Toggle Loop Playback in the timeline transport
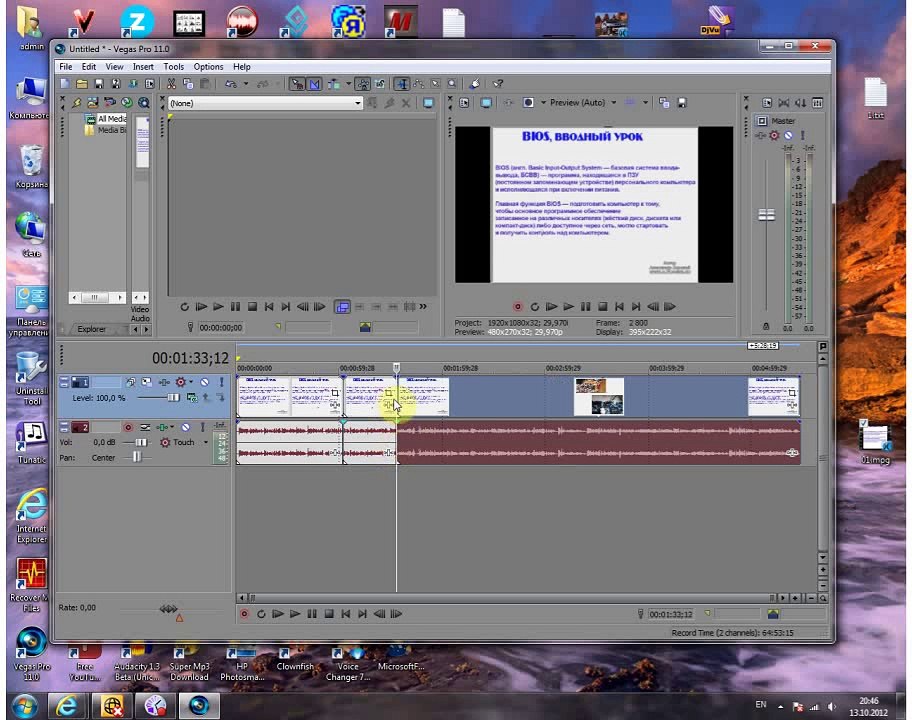912x720 pixels. tap(261, 614)
